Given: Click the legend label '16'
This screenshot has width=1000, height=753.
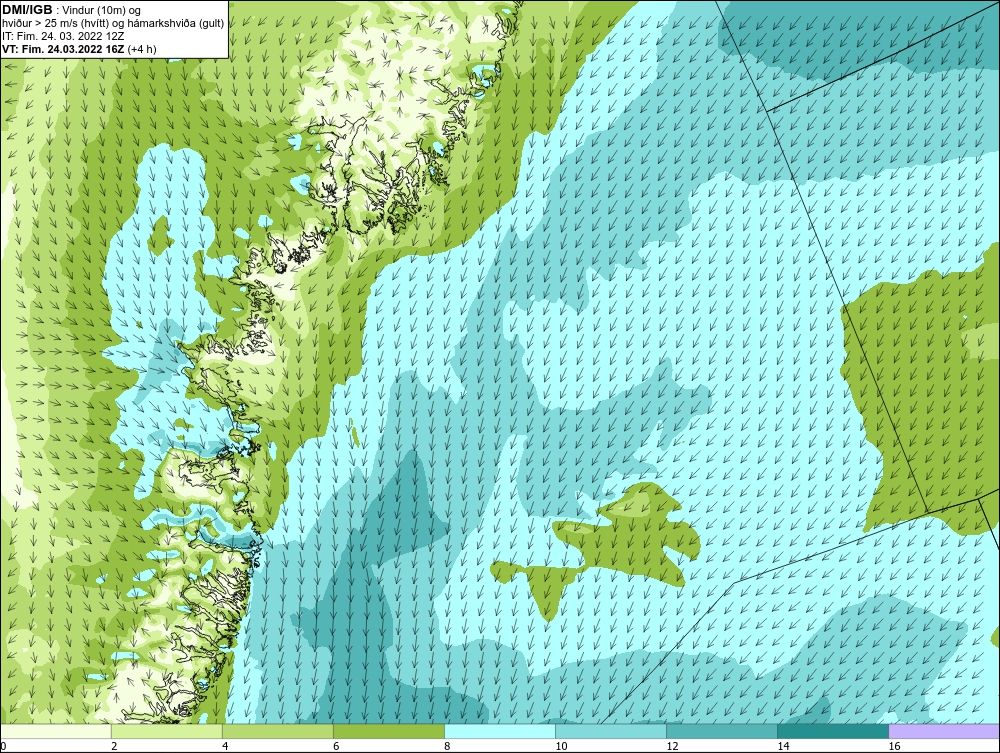Looking at the screenshot, I should tap(894, 746).
